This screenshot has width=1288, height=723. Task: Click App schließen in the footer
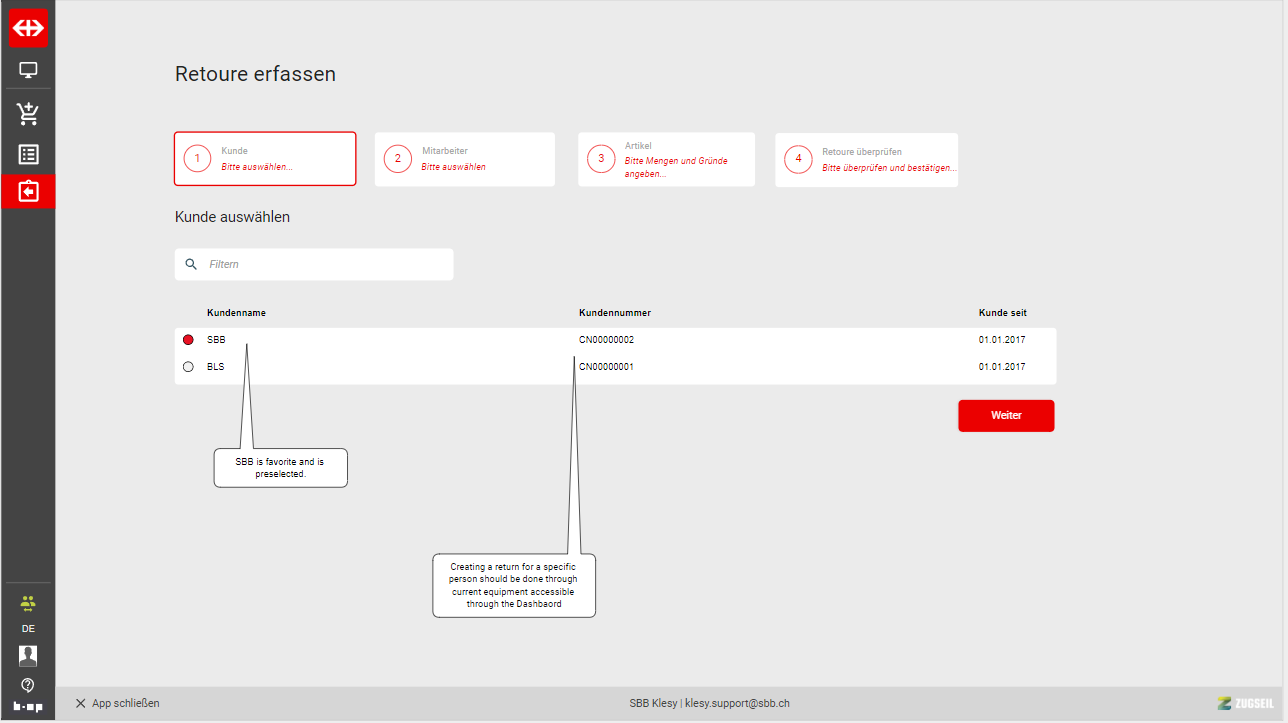(x=117, y=703)
